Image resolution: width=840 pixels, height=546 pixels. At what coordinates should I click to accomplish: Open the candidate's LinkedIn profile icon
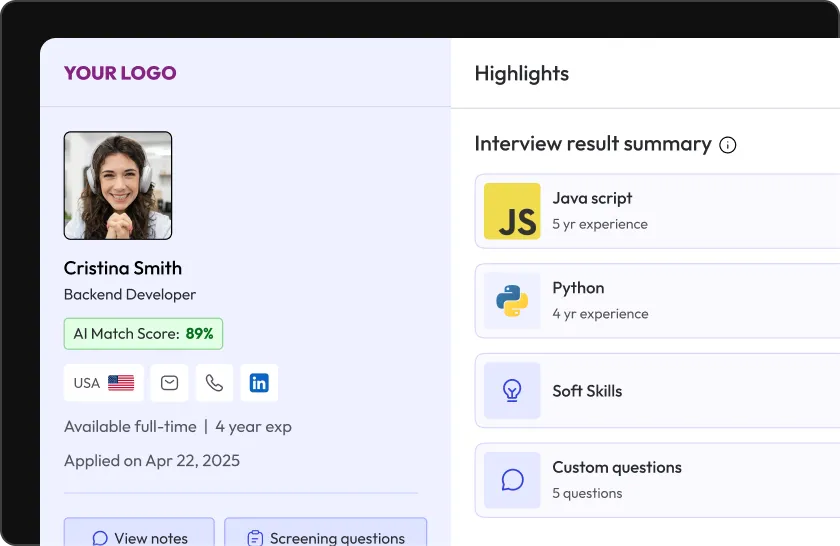(x=259, y=383)
